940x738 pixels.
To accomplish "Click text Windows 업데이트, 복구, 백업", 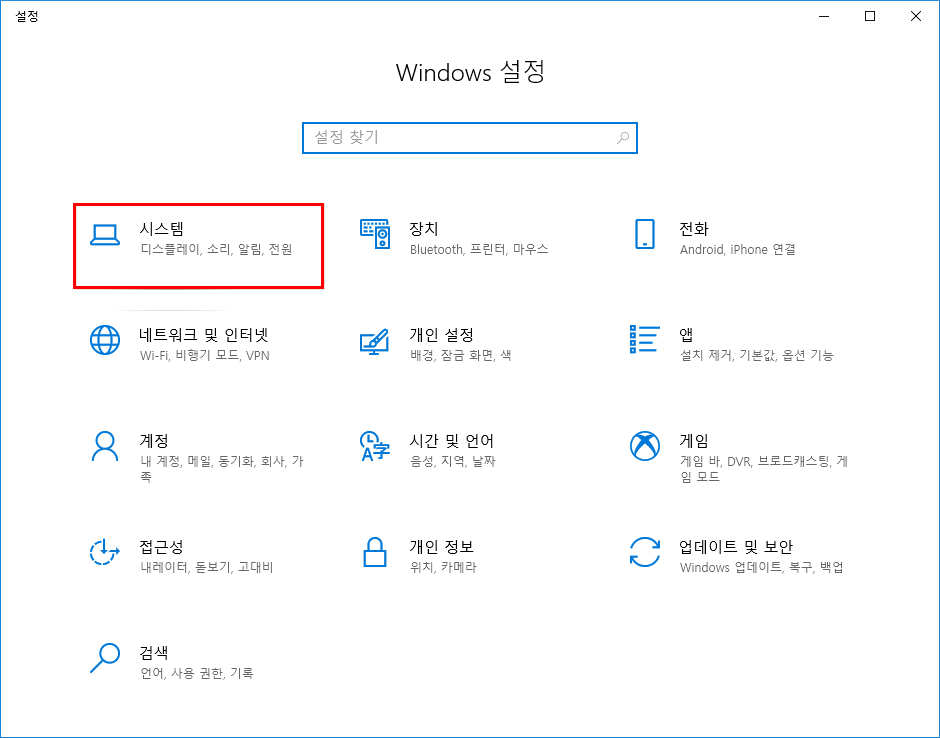I will click(x=761, y=567).
